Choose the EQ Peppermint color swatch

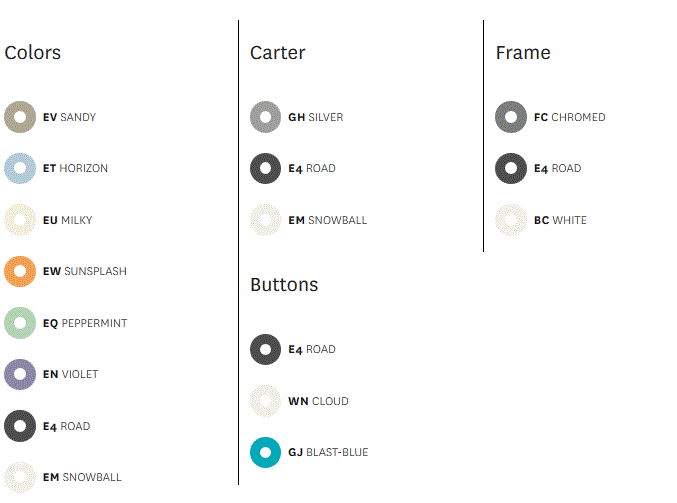[x=20, y=323]
